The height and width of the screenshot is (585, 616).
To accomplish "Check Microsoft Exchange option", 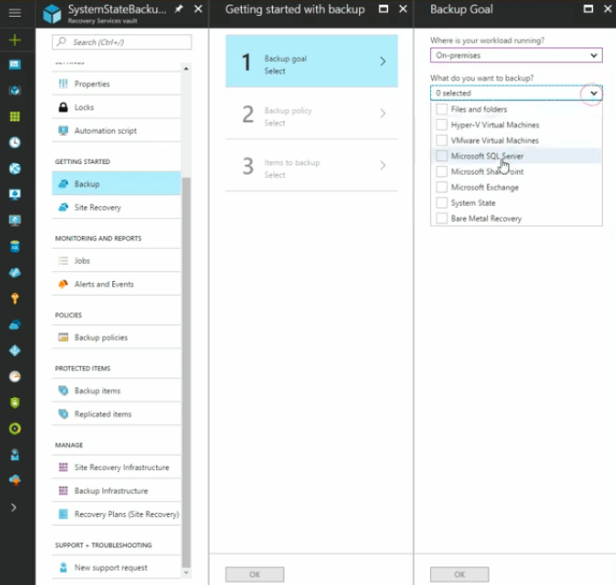I will pos(442,187).
